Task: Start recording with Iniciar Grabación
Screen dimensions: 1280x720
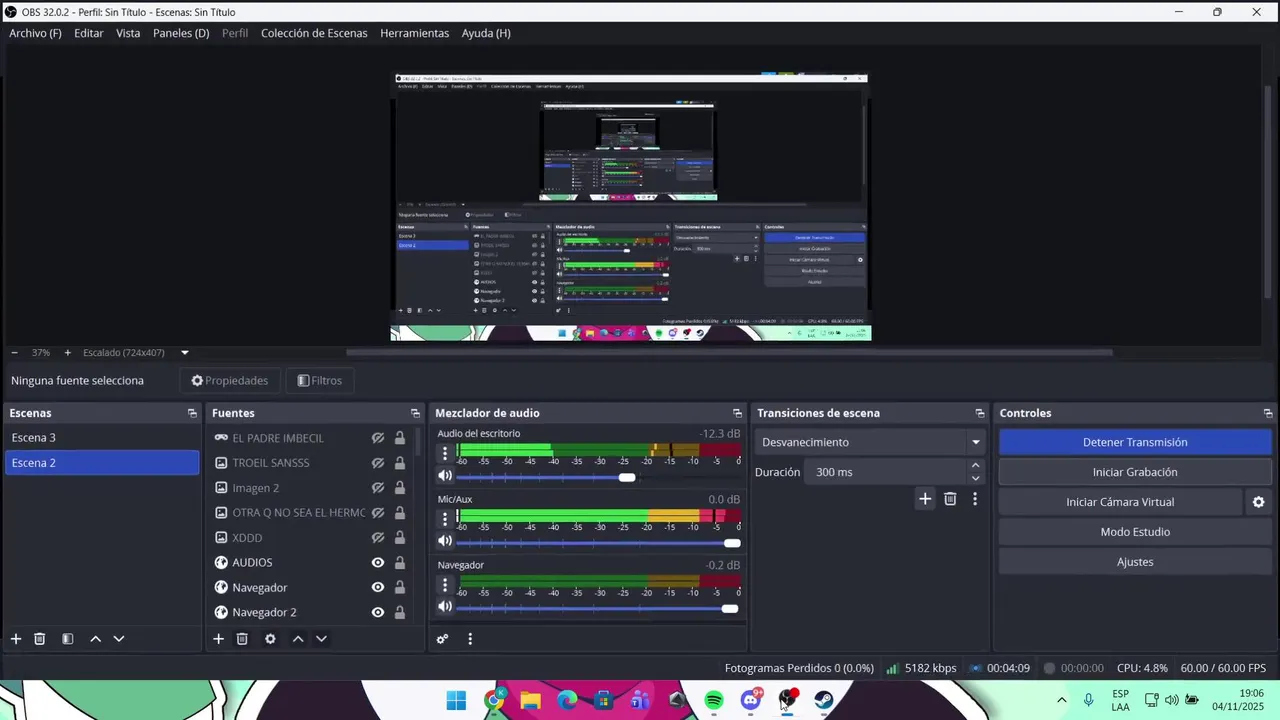Action: click(x=1135, y=472)
